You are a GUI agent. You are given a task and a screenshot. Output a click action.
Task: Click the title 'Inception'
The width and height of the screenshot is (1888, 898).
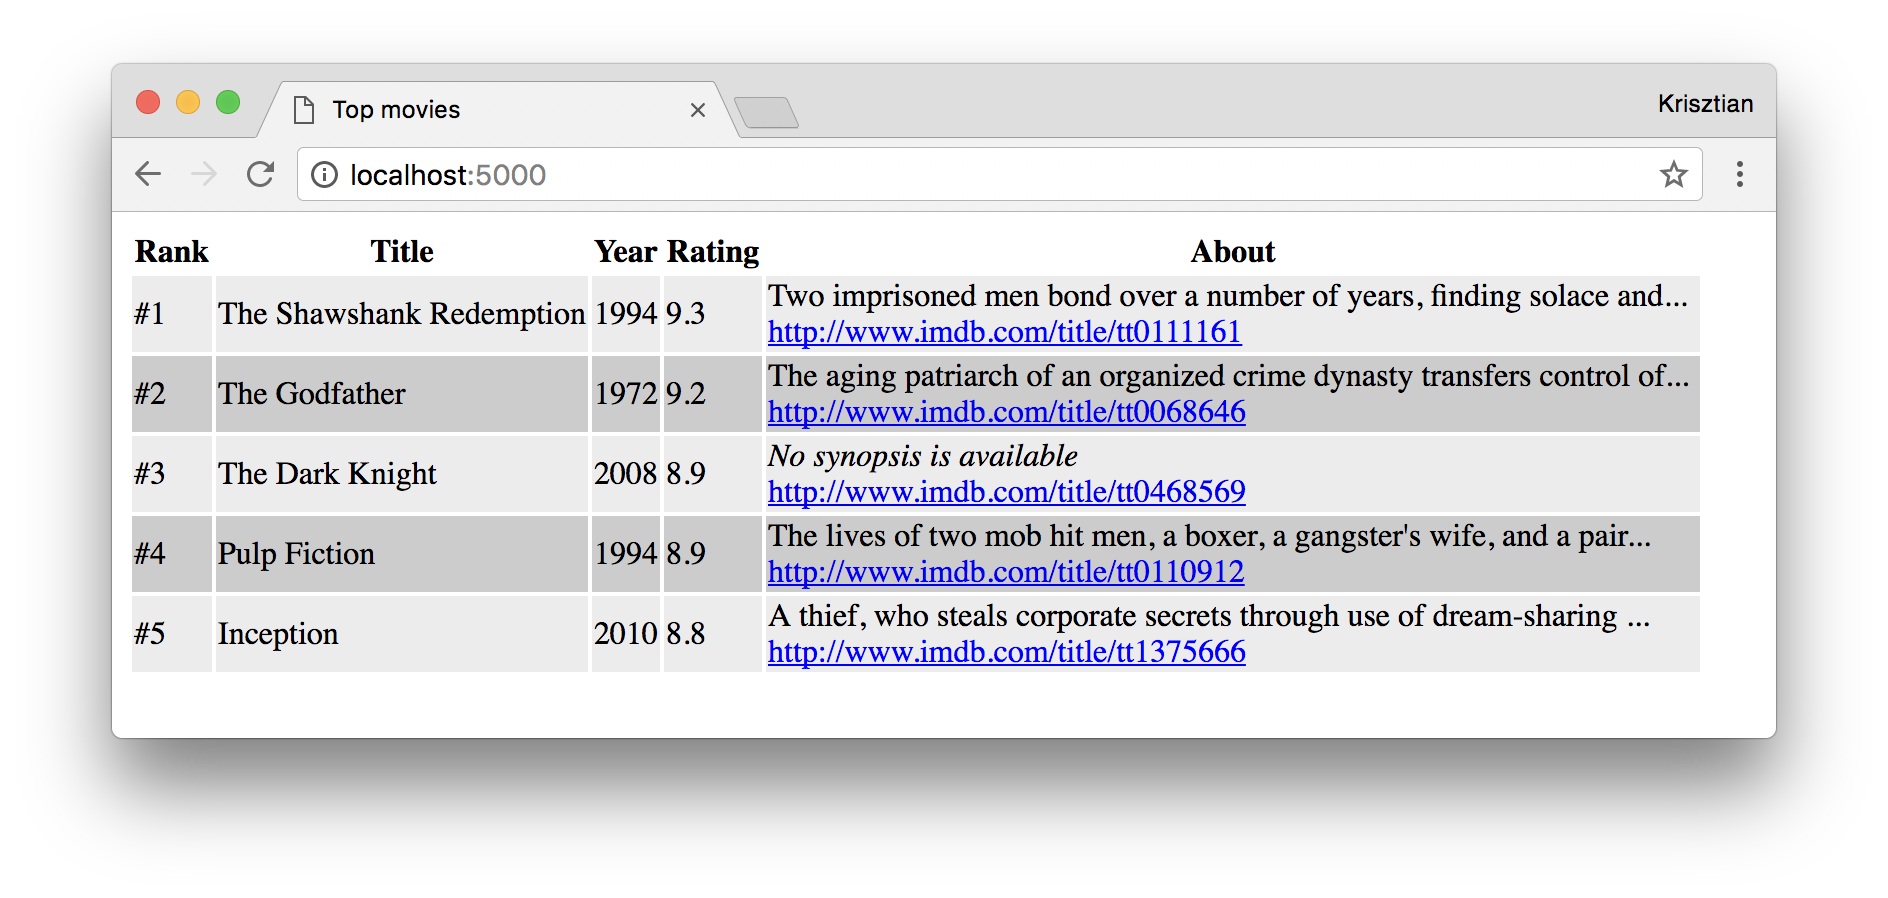[x=278, y=634]
